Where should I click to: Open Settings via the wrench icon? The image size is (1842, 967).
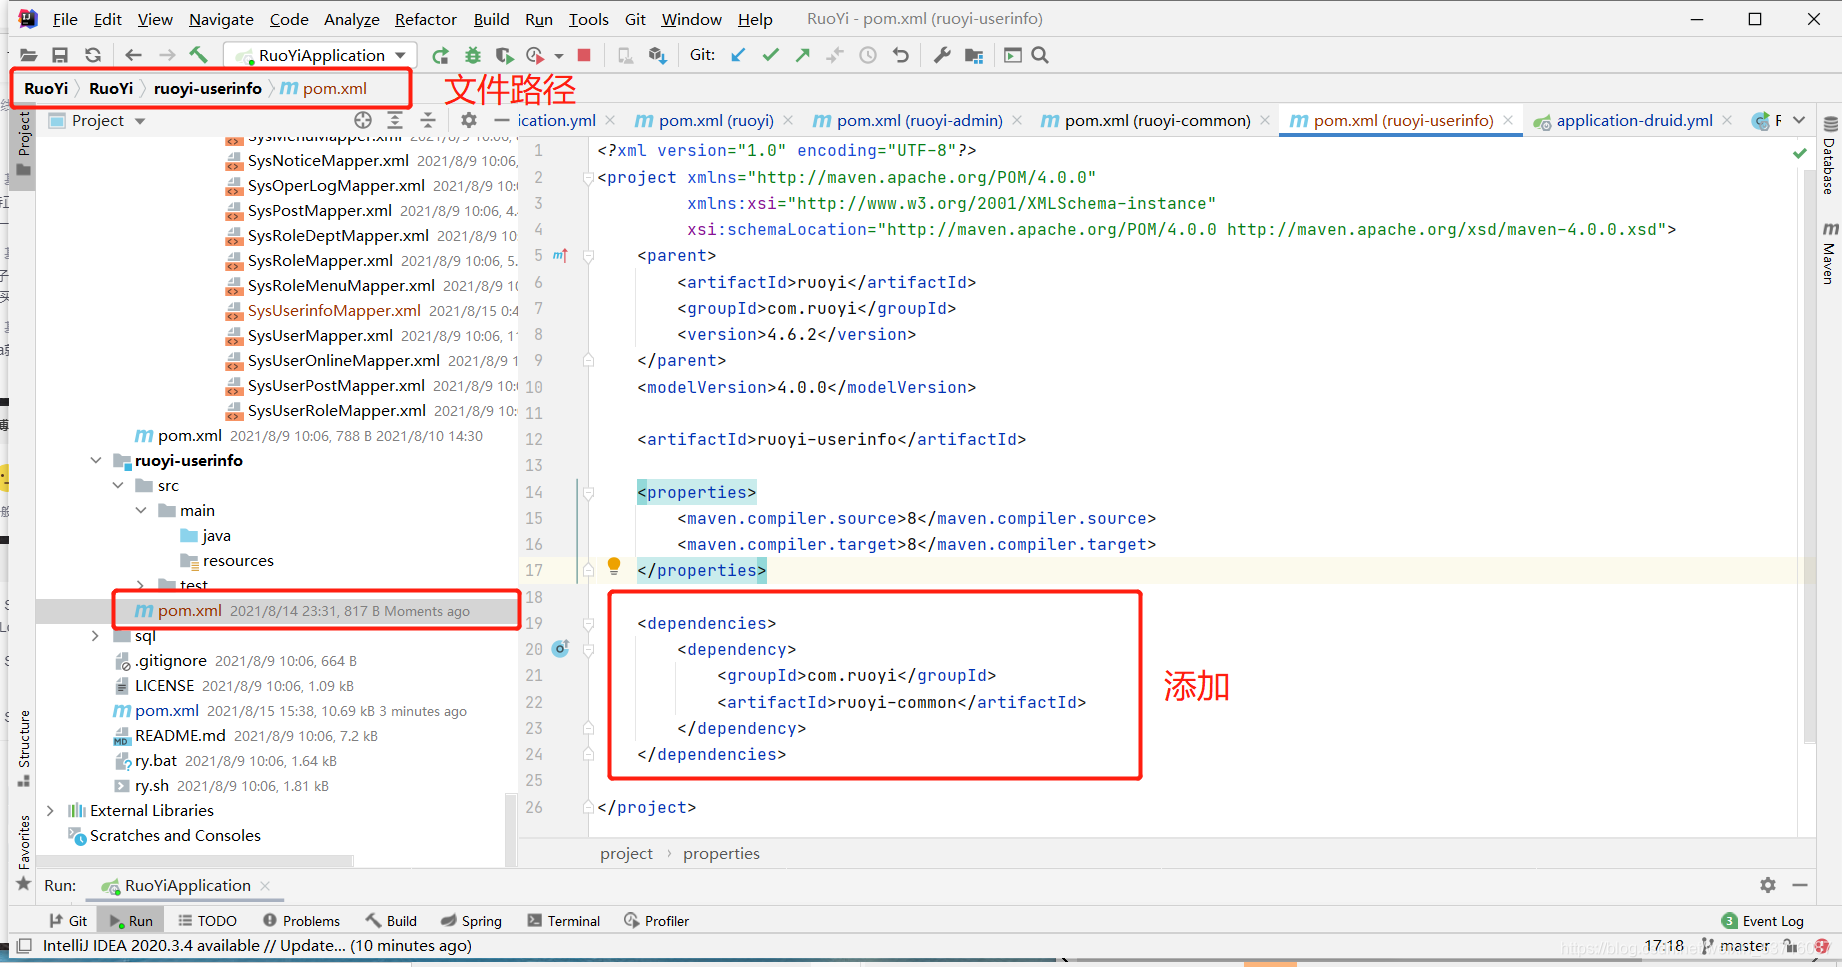(x=942, y=55)
